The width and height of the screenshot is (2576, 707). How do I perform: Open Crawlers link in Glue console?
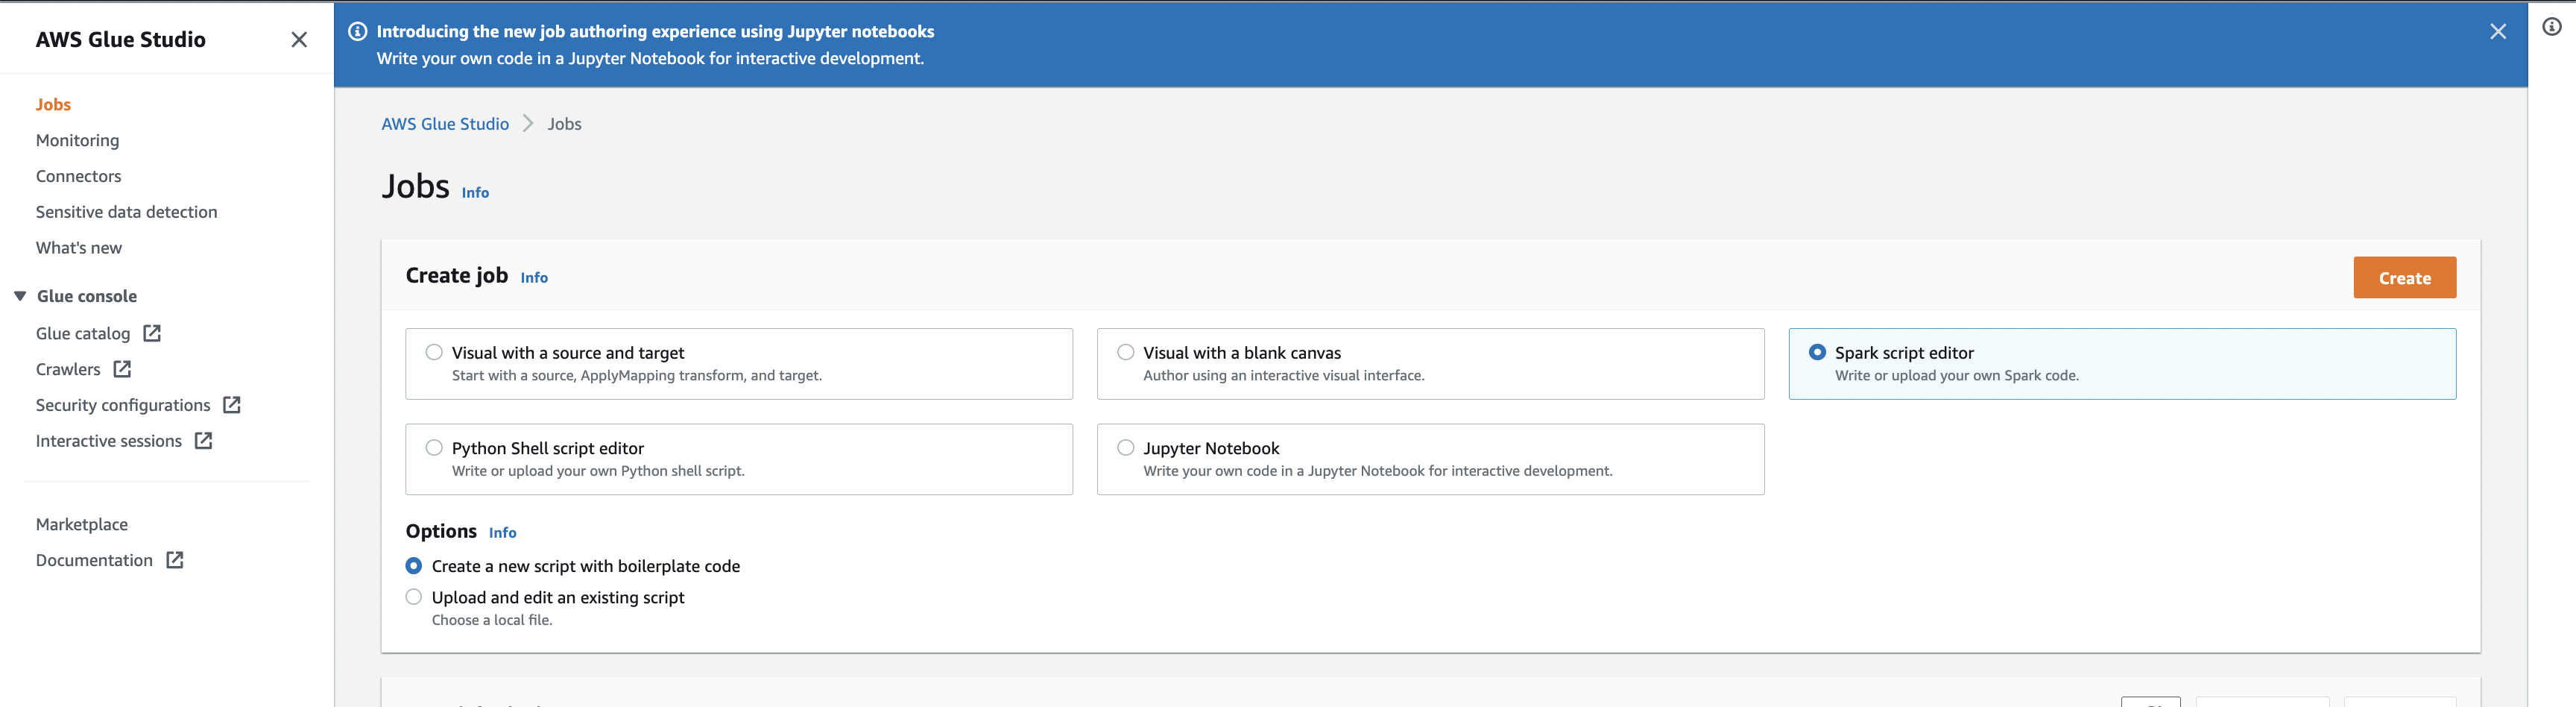coord(68,369)
